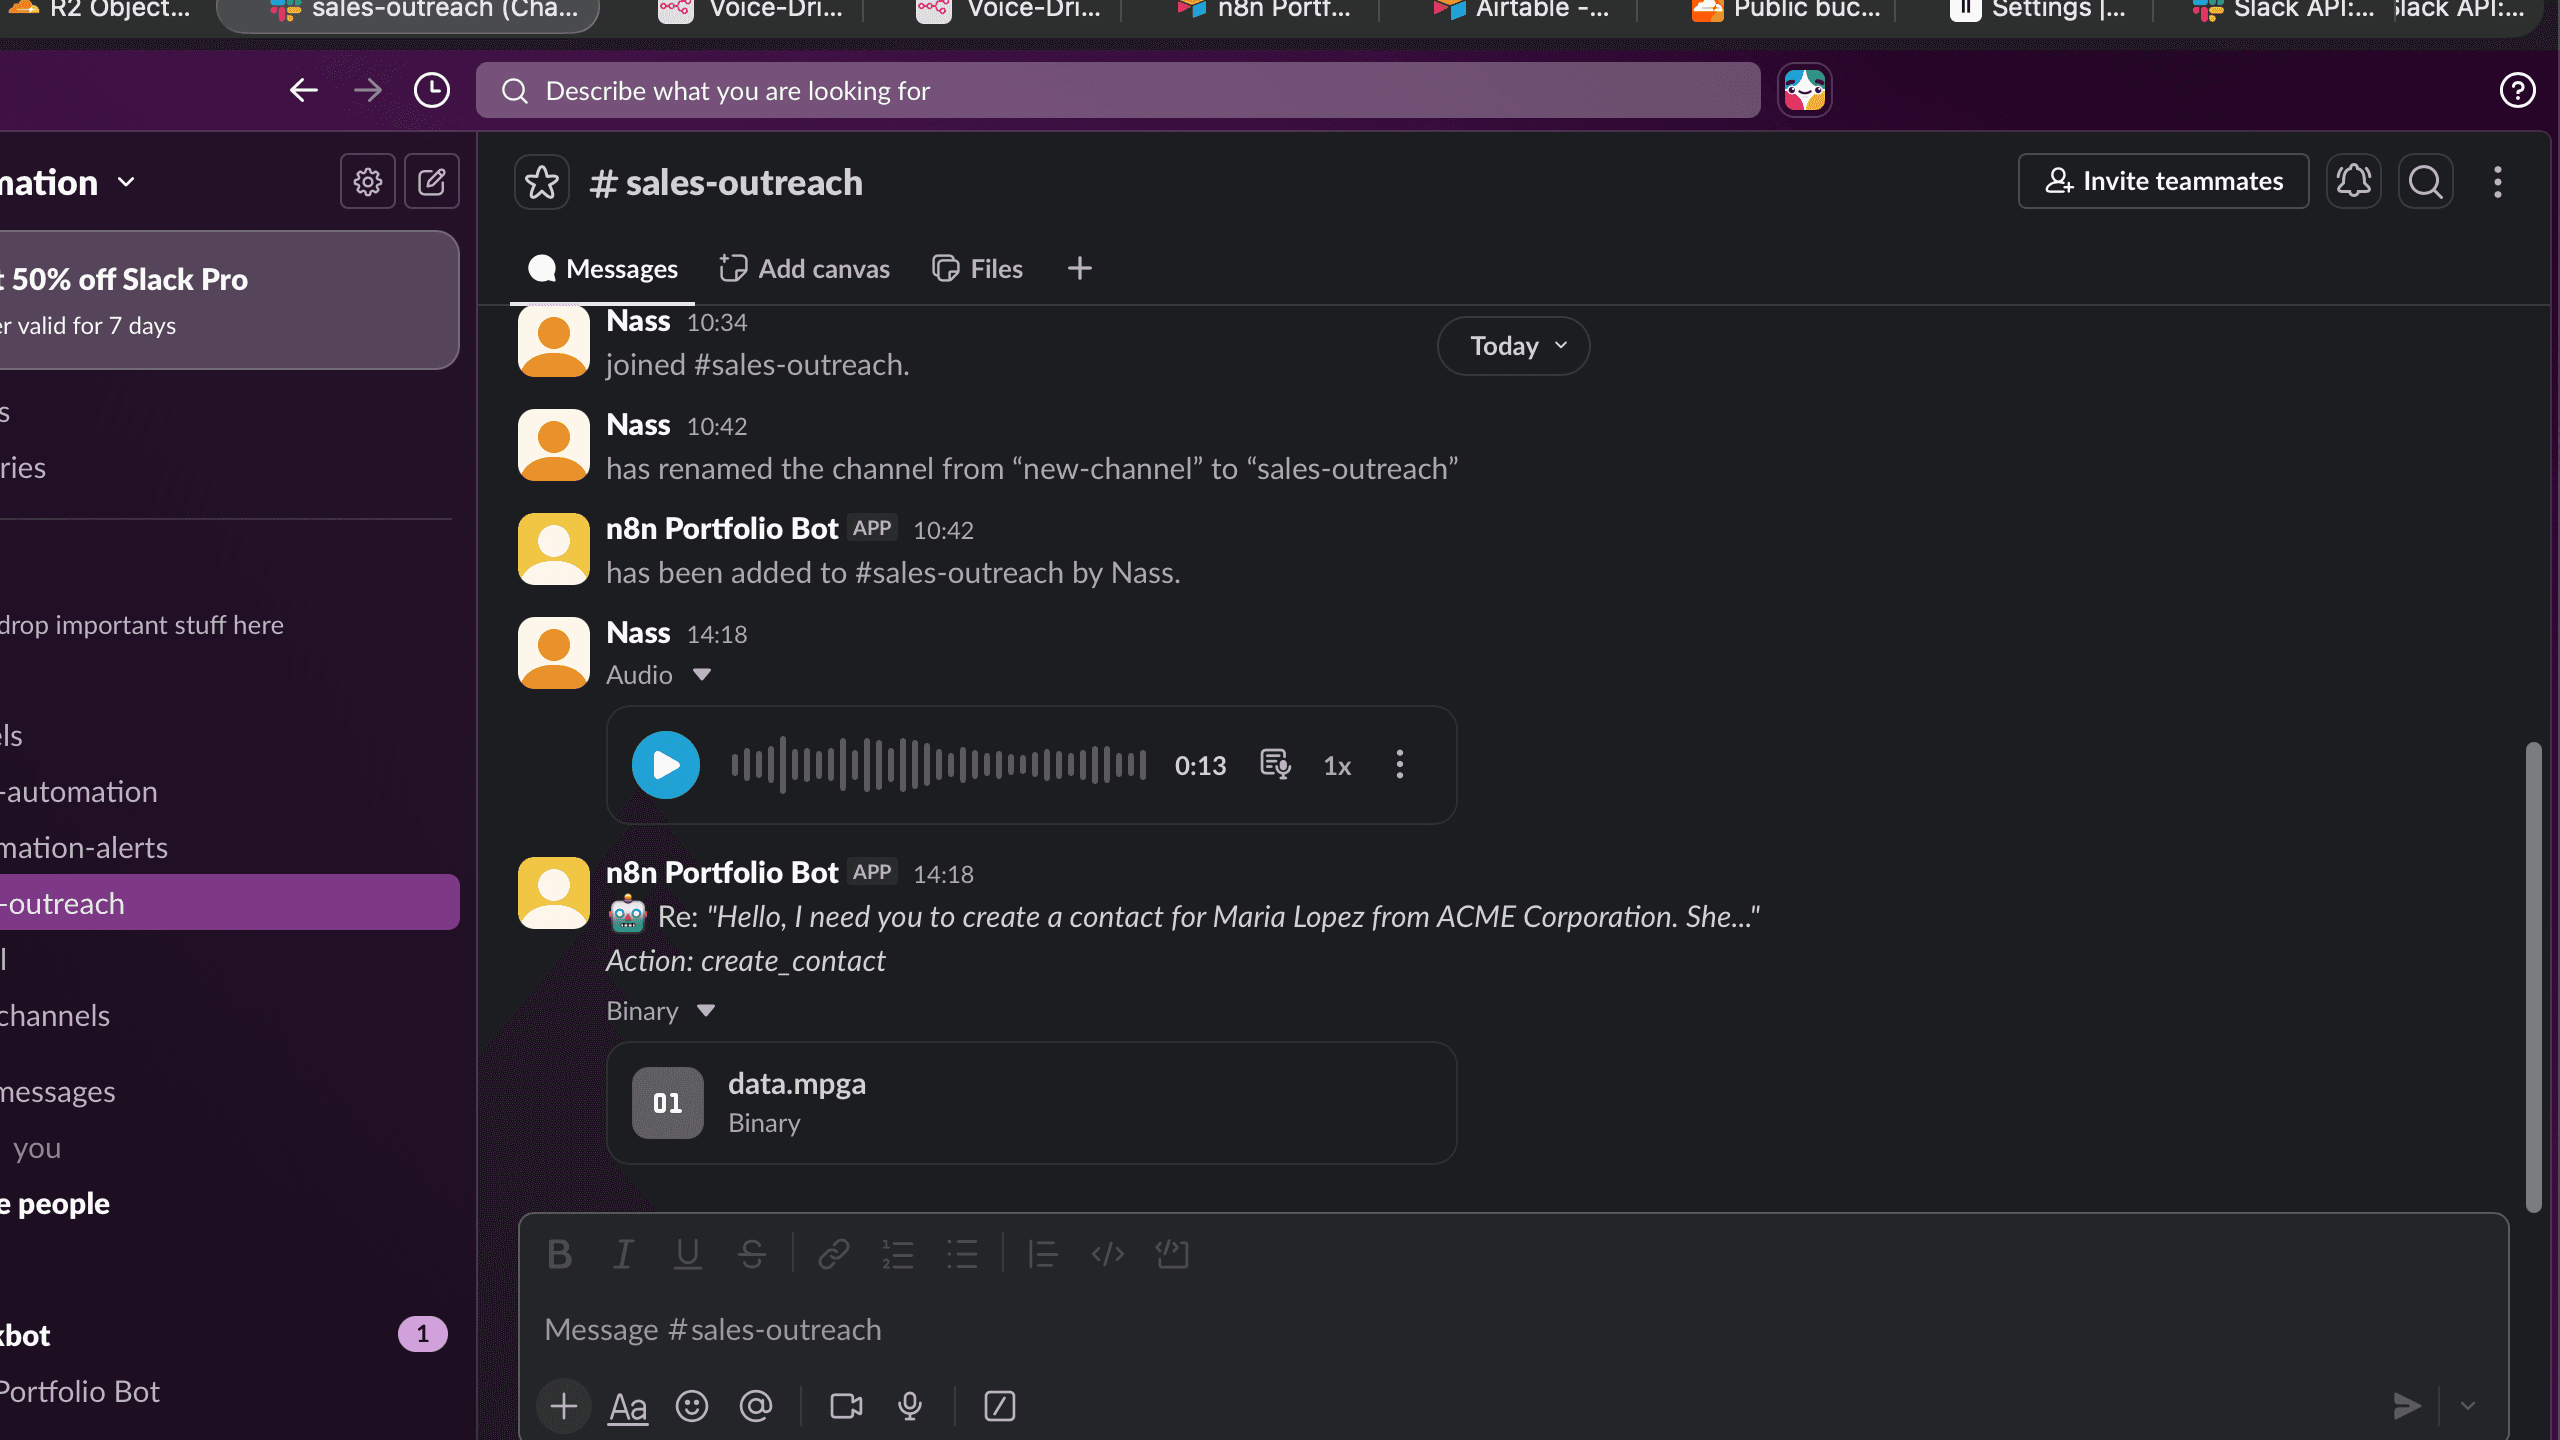This screenshot has height=1440, width=2560.
Task: Toggle ordered list formatting
Action: click(898, 1254)
